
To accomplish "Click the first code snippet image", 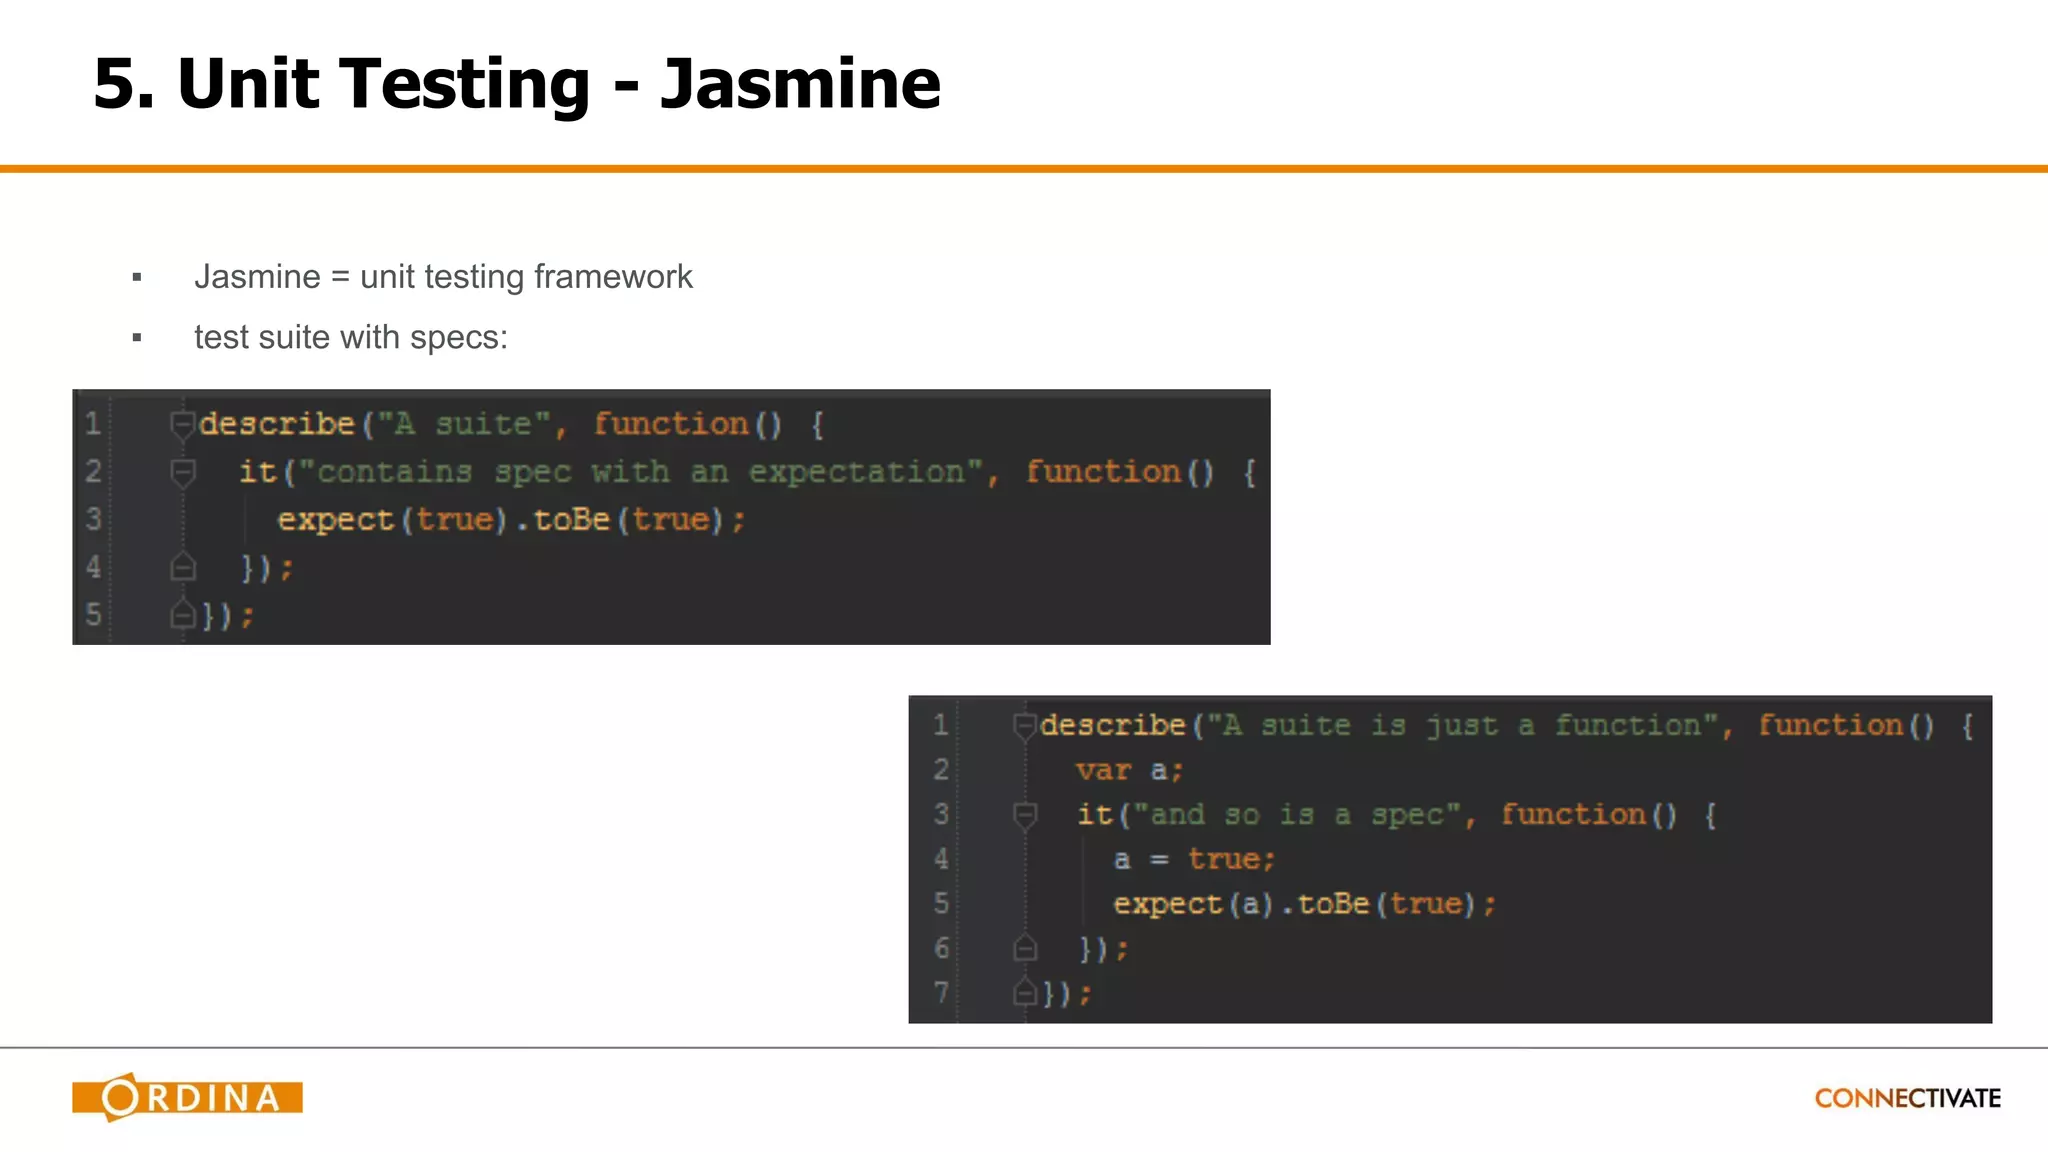I will tap(671, 517).
